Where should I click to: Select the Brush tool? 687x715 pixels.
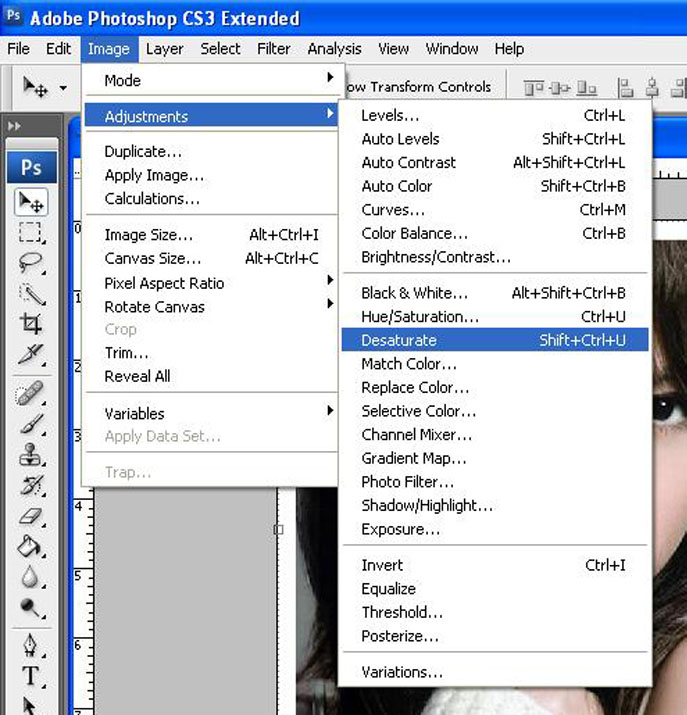point(31,424)
